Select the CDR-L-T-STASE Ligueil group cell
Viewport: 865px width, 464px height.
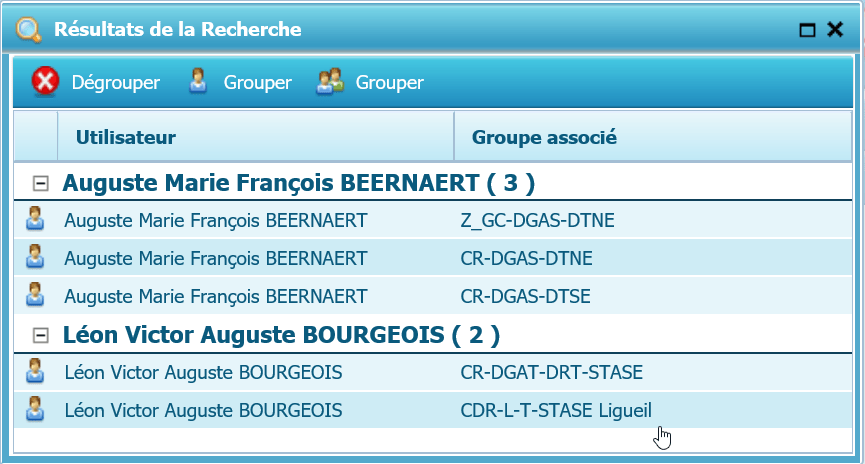point(557,410)
